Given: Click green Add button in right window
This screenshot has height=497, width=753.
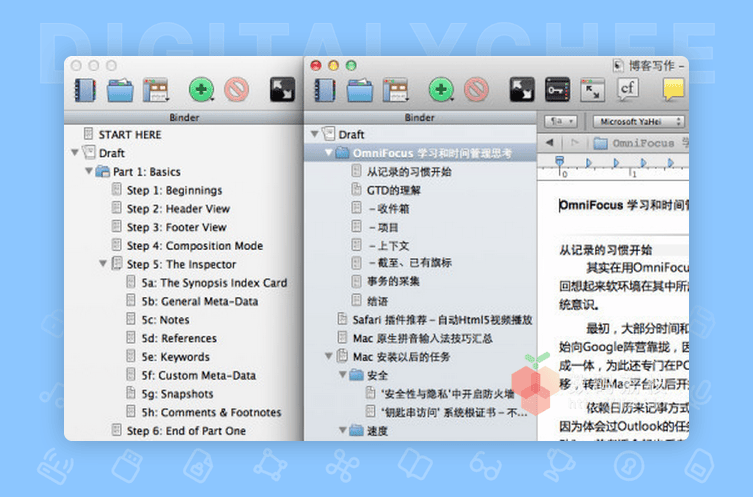Looking at the screenshot, I should (x=441, y=90).
